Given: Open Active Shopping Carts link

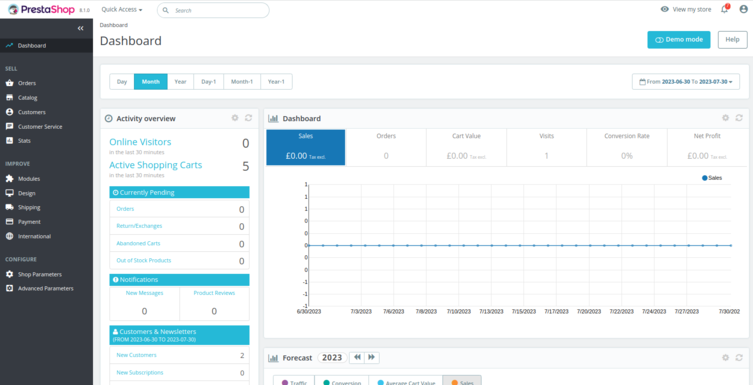Looking at the screenshot, I should click(x=156, y=165).
